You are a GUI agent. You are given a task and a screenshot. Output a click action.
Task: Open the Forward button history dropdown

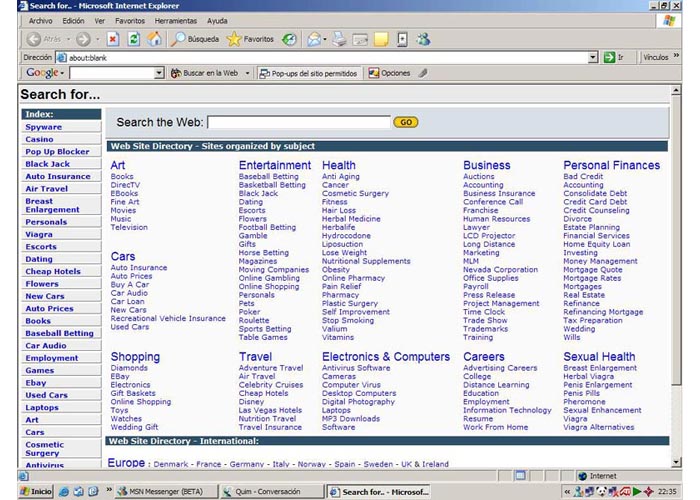click(x=98, y=39)
